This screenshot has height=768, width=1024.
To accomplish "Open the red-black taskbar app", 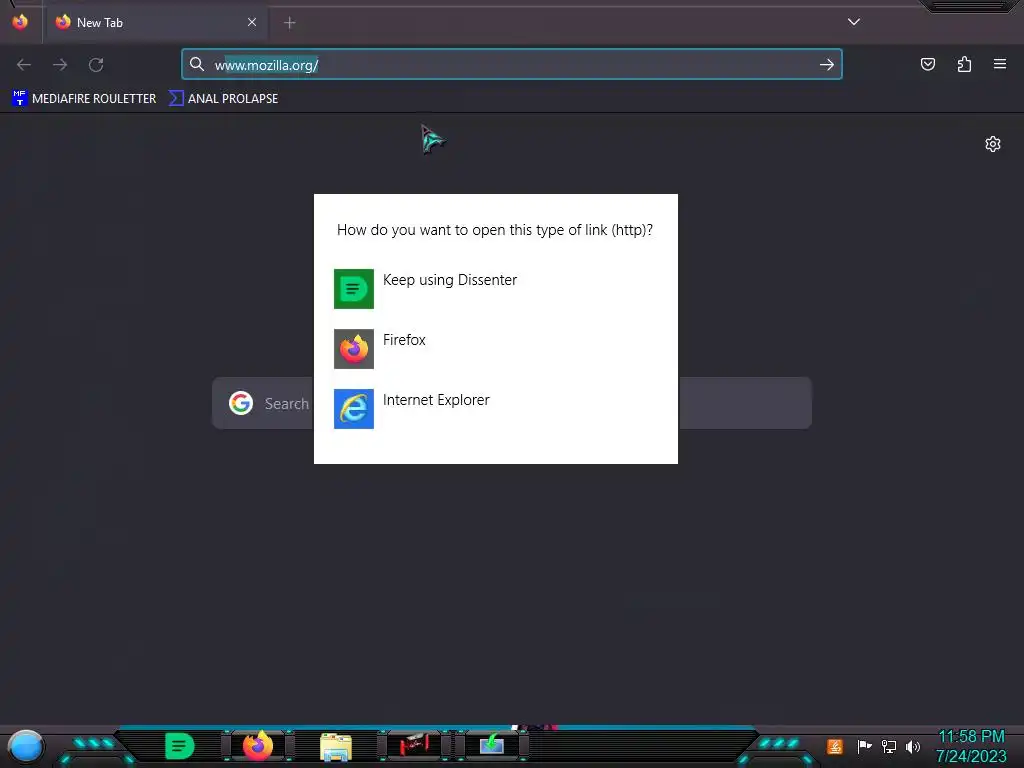I will point(414,745).
